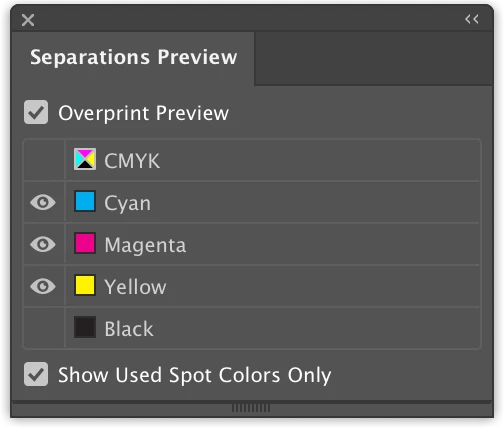Select the Magenta ink row label

click(x=145, y=245)
